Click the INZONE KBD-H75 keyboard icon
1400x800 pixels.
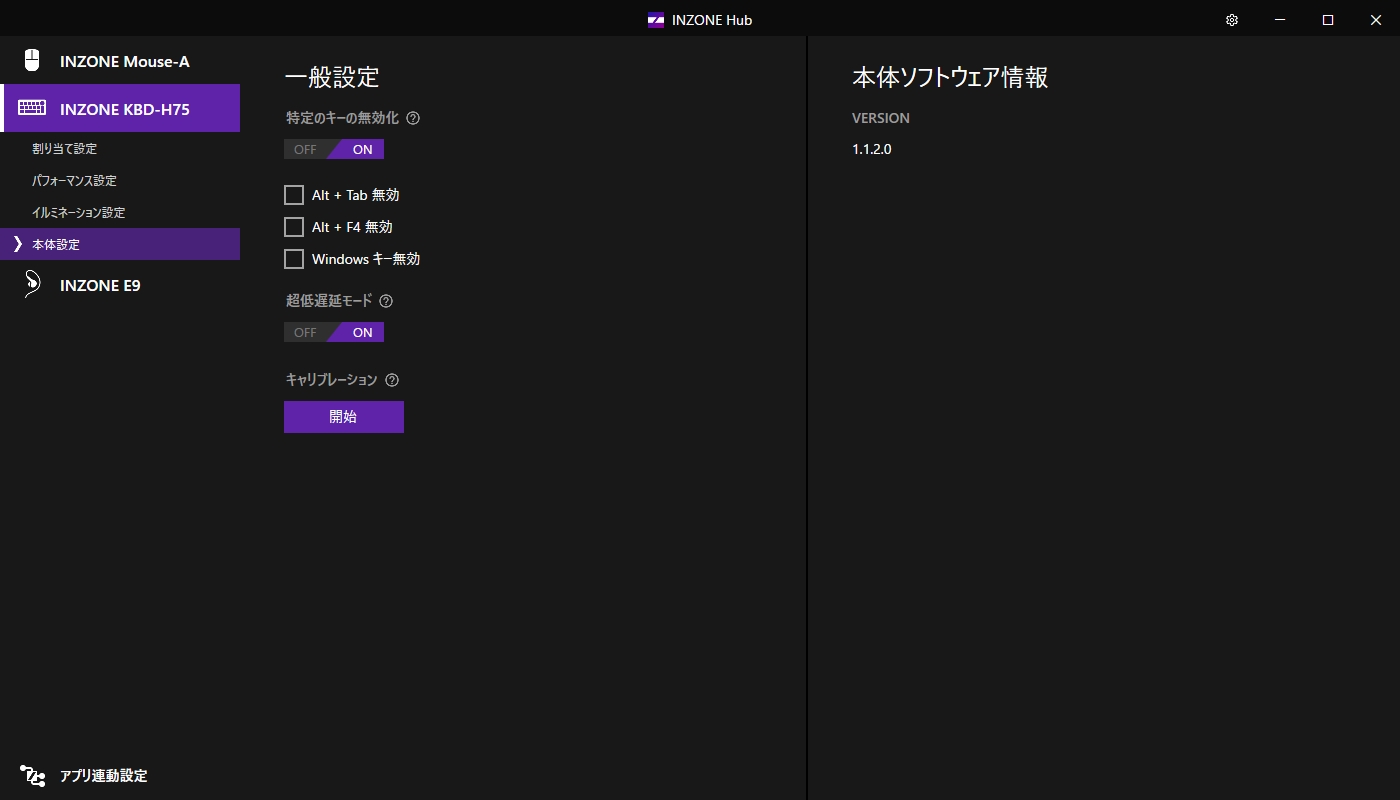pos(32,108)
